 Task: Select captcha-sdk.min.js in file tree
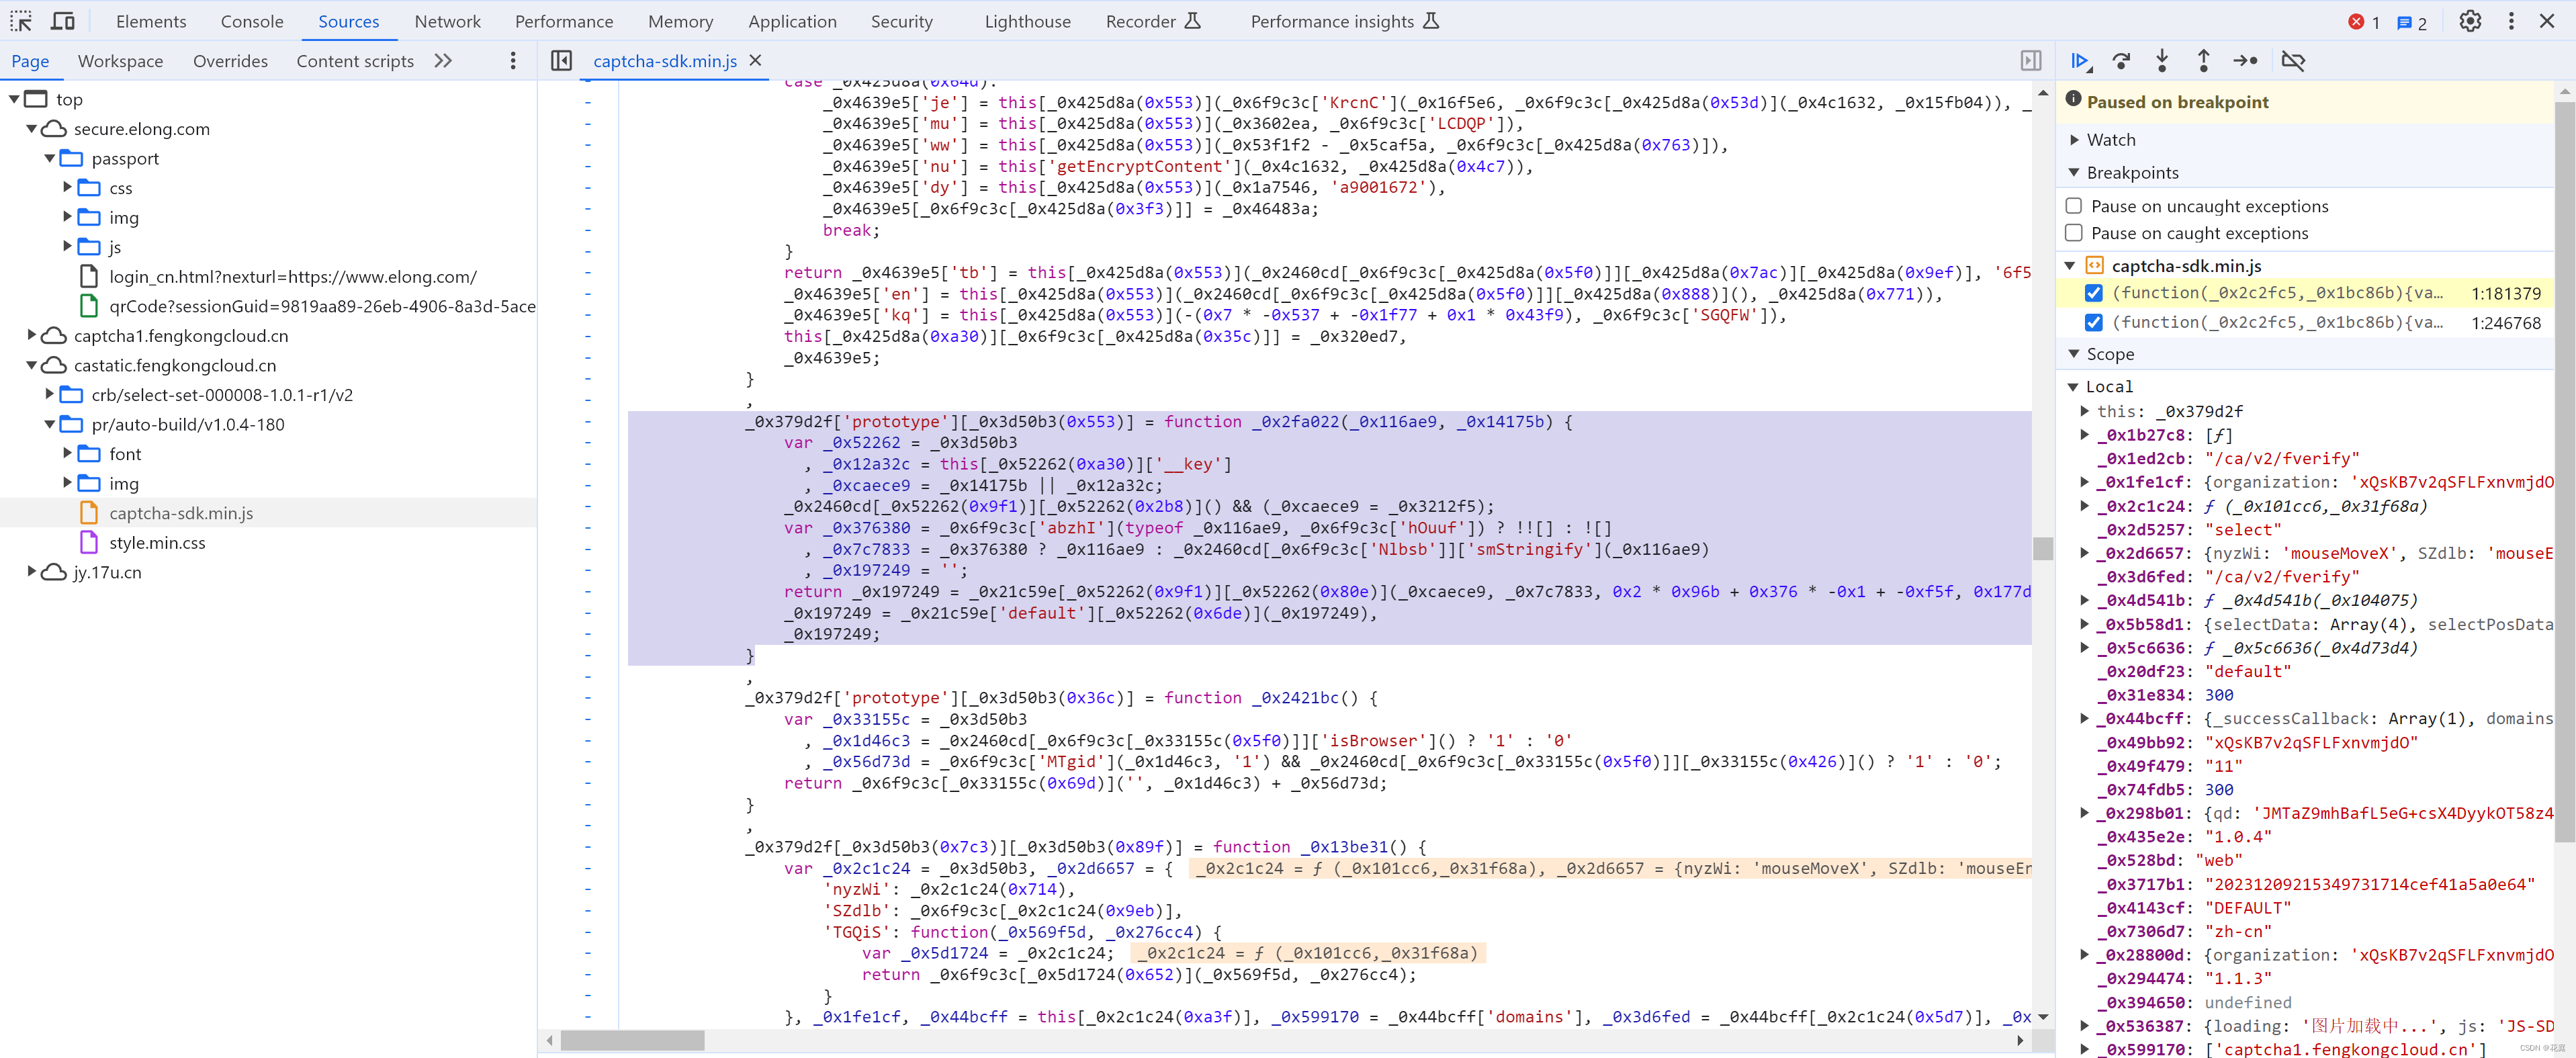181,513
